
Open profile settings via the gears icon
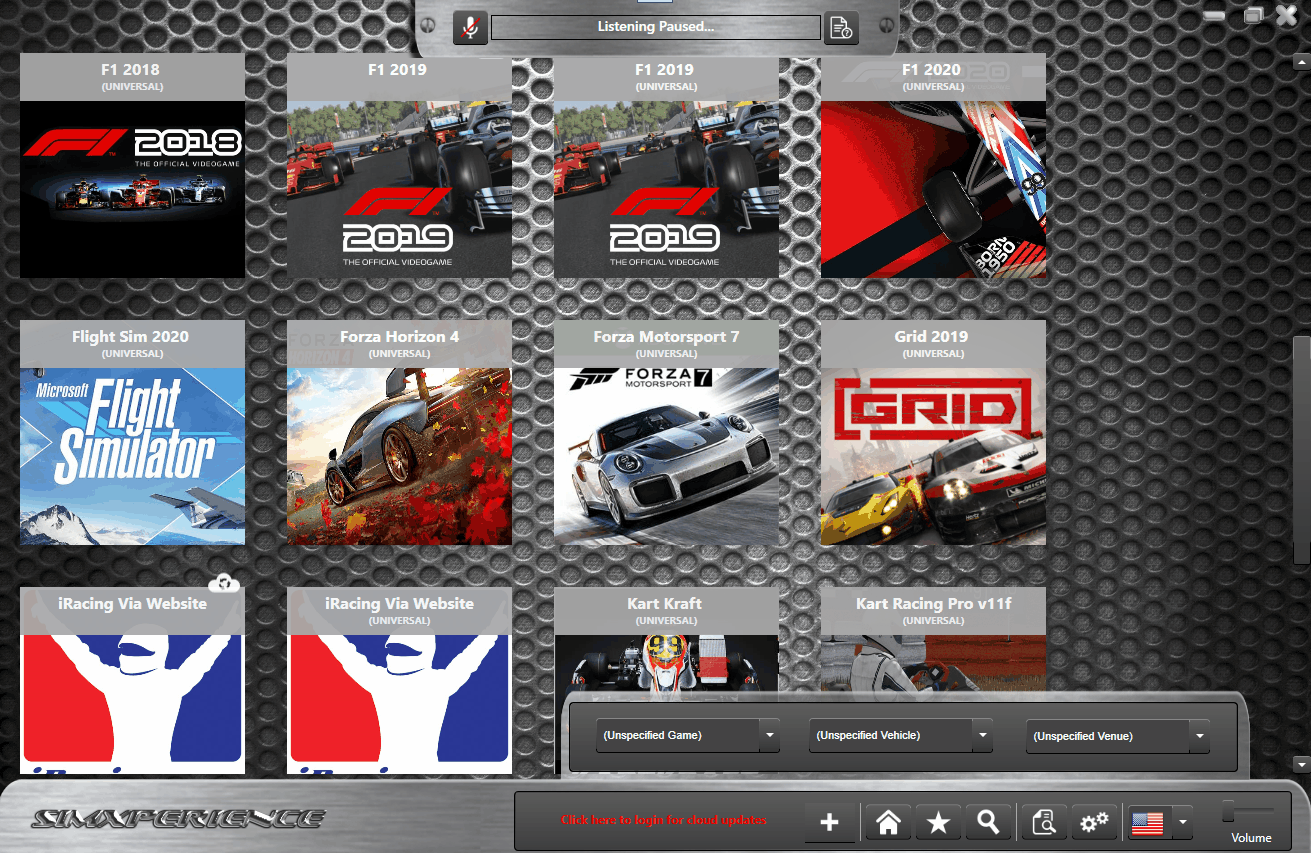(x=1093, y=821)
